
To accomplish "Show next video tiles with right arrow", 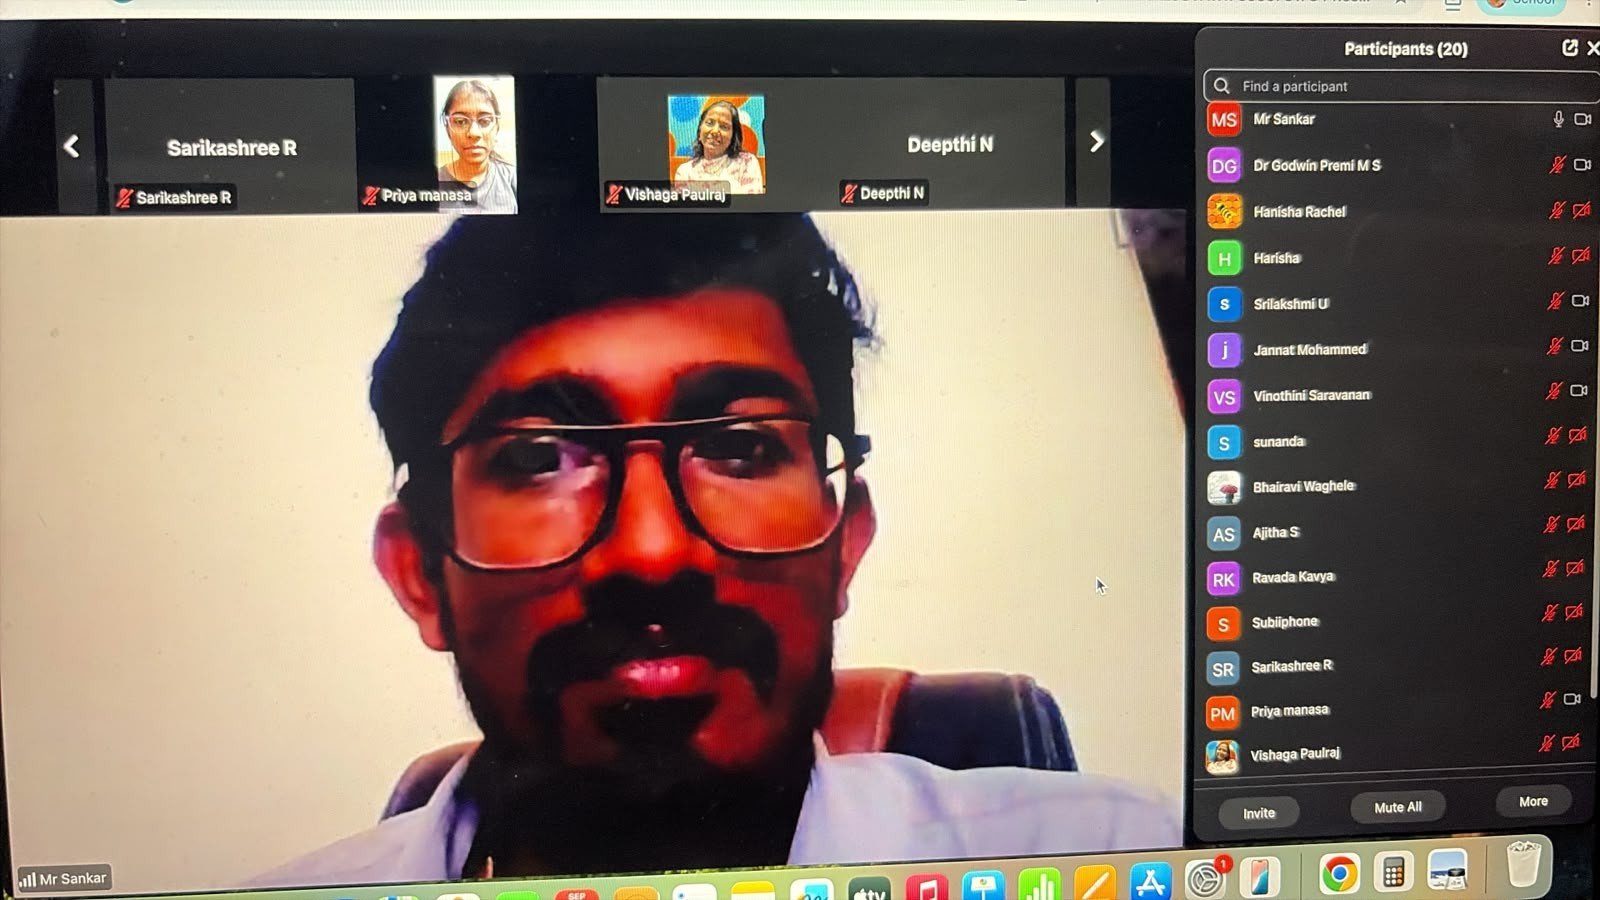I will pyautogui.click(x=1096, y=142).
